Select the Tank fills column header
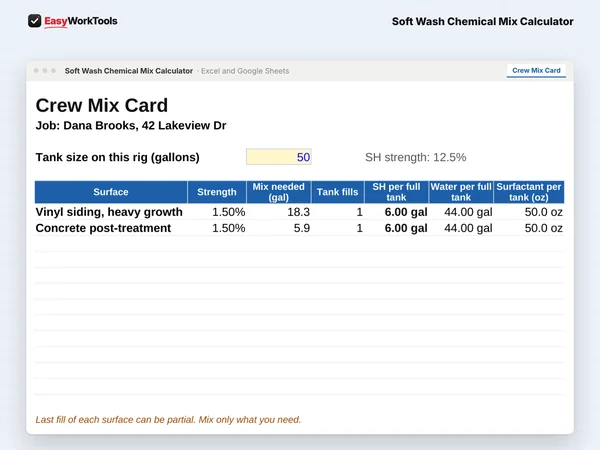Screen dimensions: 600x450 point(338,192)
